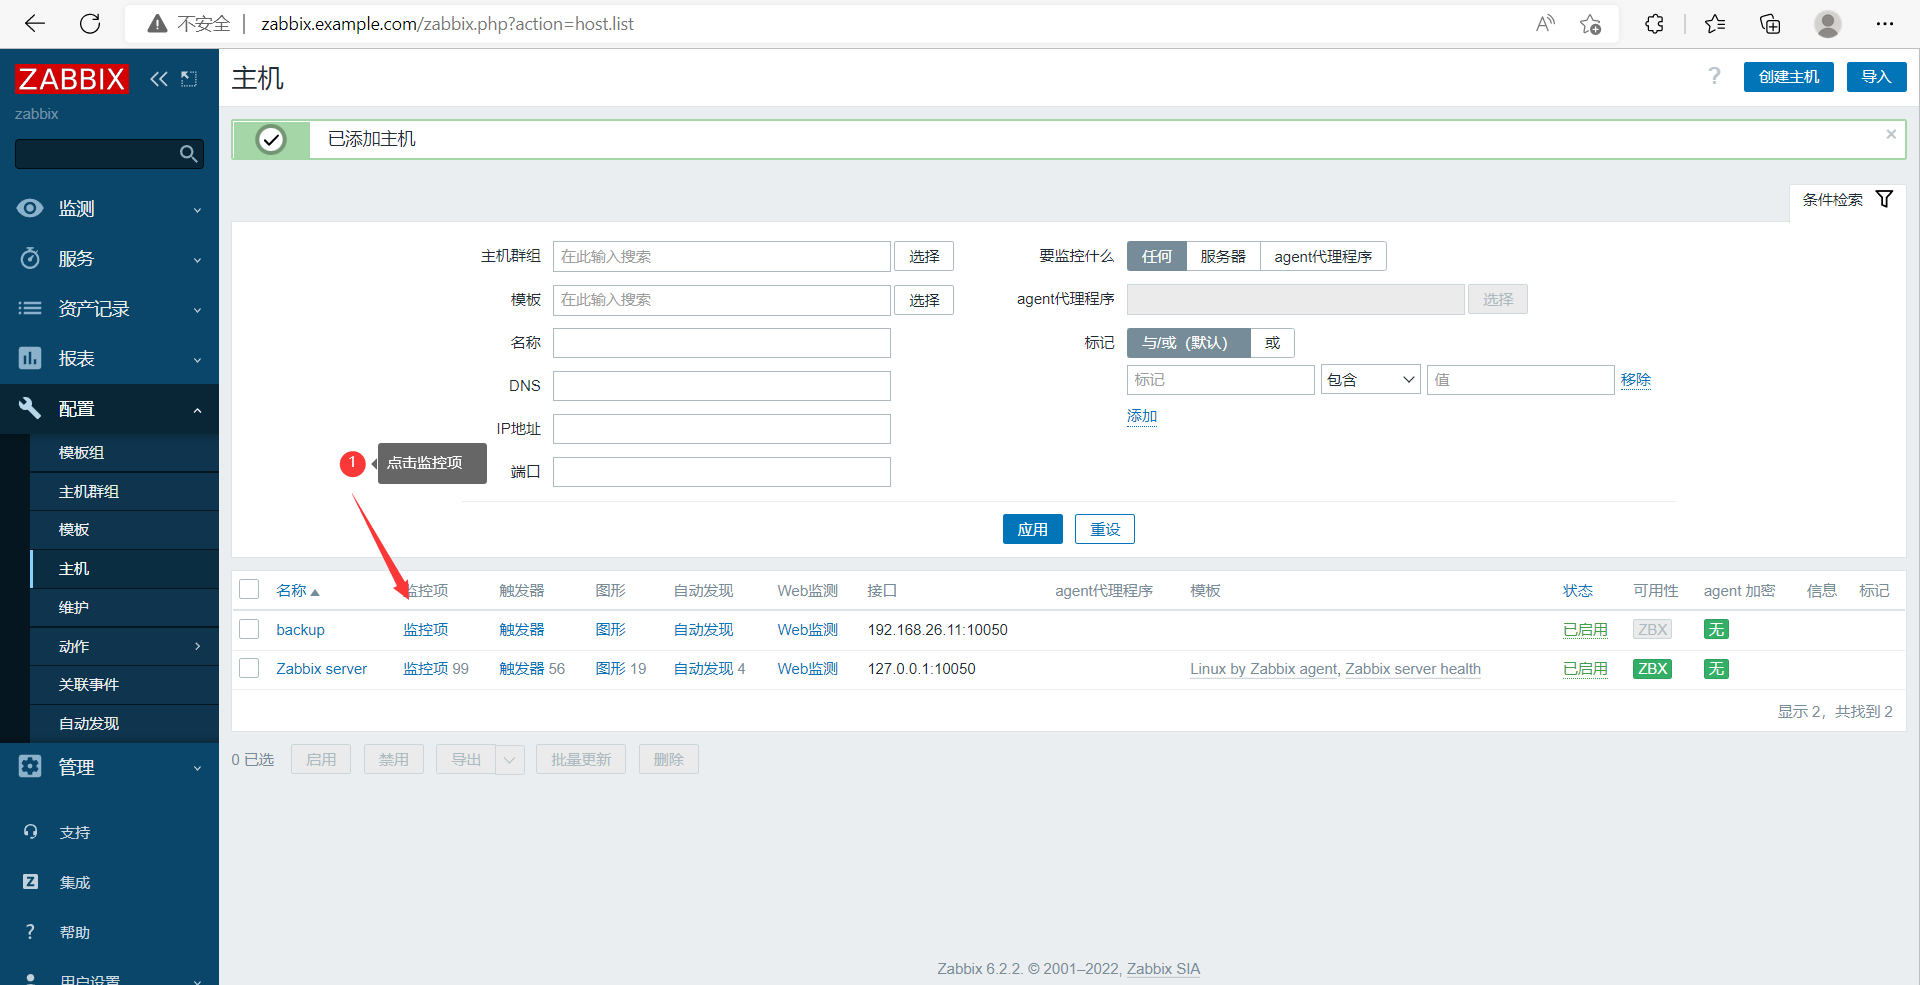Screen dimensions: 1920x985
Task: Expand the Administration (管理) menu
Action: 109,767
